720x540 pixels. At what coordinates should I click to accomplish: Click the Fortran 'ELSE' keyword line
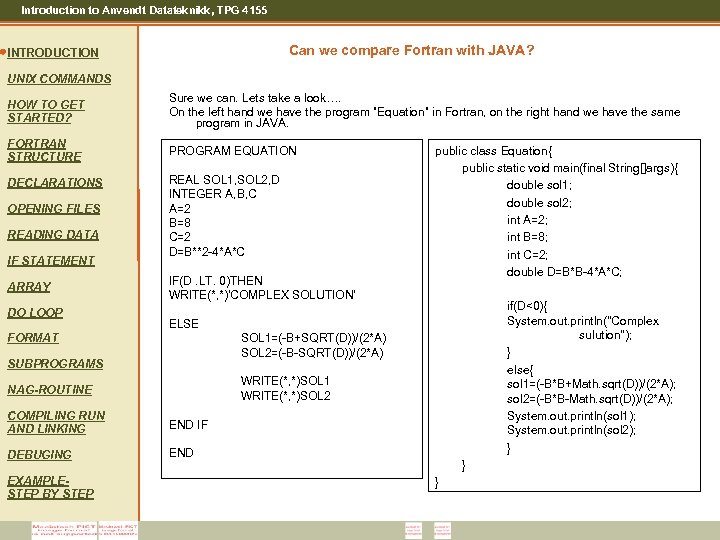(184, 324)
